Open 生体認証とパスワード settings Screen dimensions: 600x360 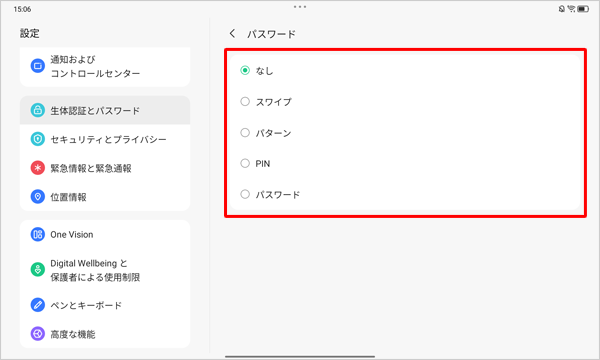click(x=105, y=110)
